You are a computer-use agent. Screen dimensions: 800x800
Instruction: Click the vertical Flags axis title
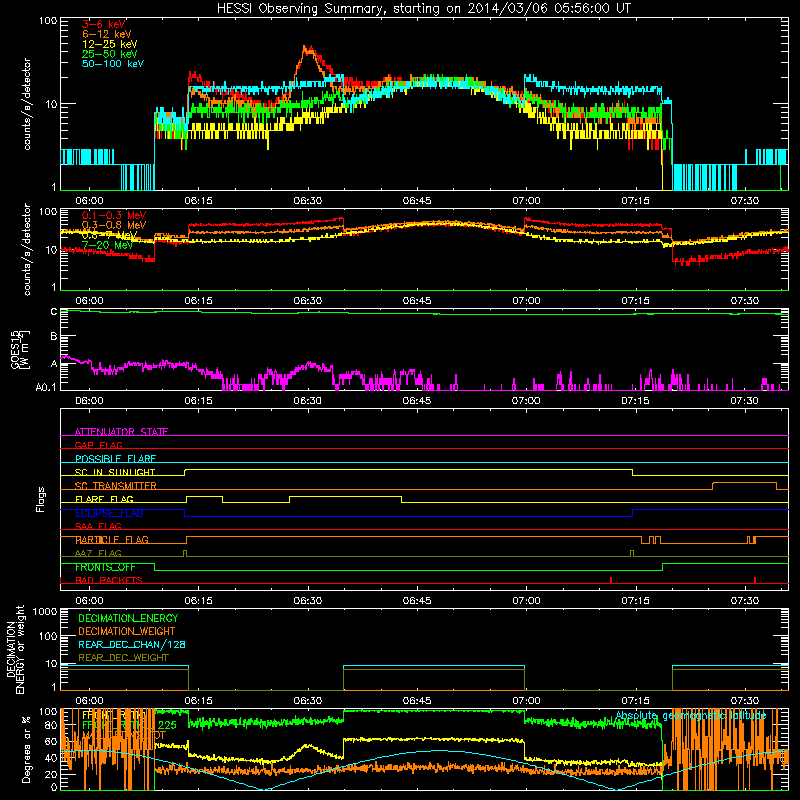[40, 499]
